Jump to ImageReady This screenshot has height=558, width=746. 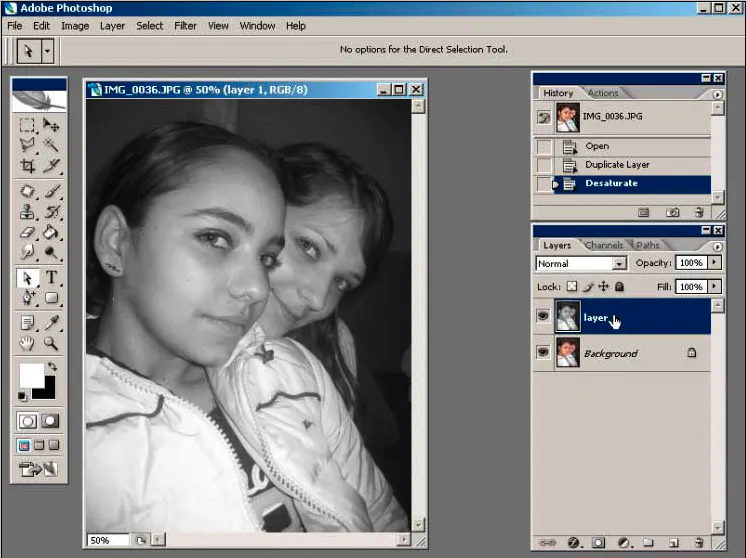[38, 469]
